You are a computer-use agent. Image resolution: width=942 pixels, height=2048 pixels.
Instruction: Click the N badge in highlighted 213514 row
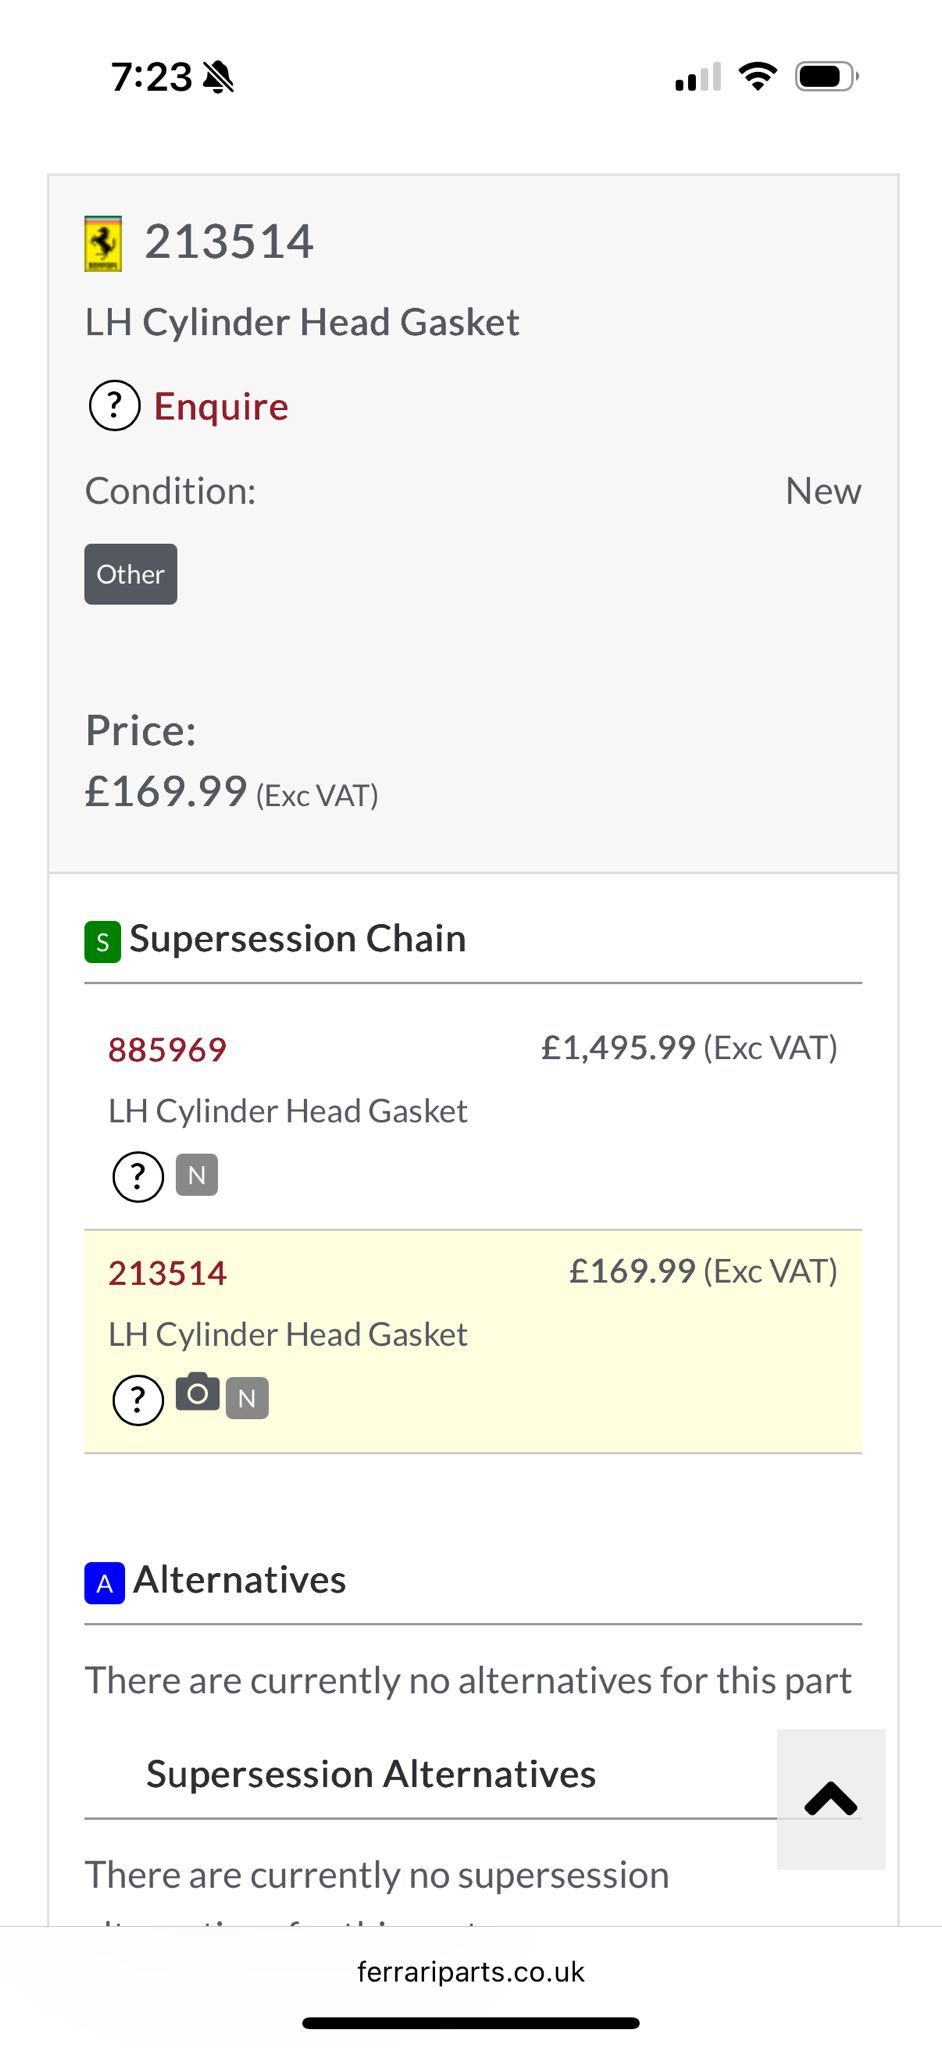point(247,1398)
